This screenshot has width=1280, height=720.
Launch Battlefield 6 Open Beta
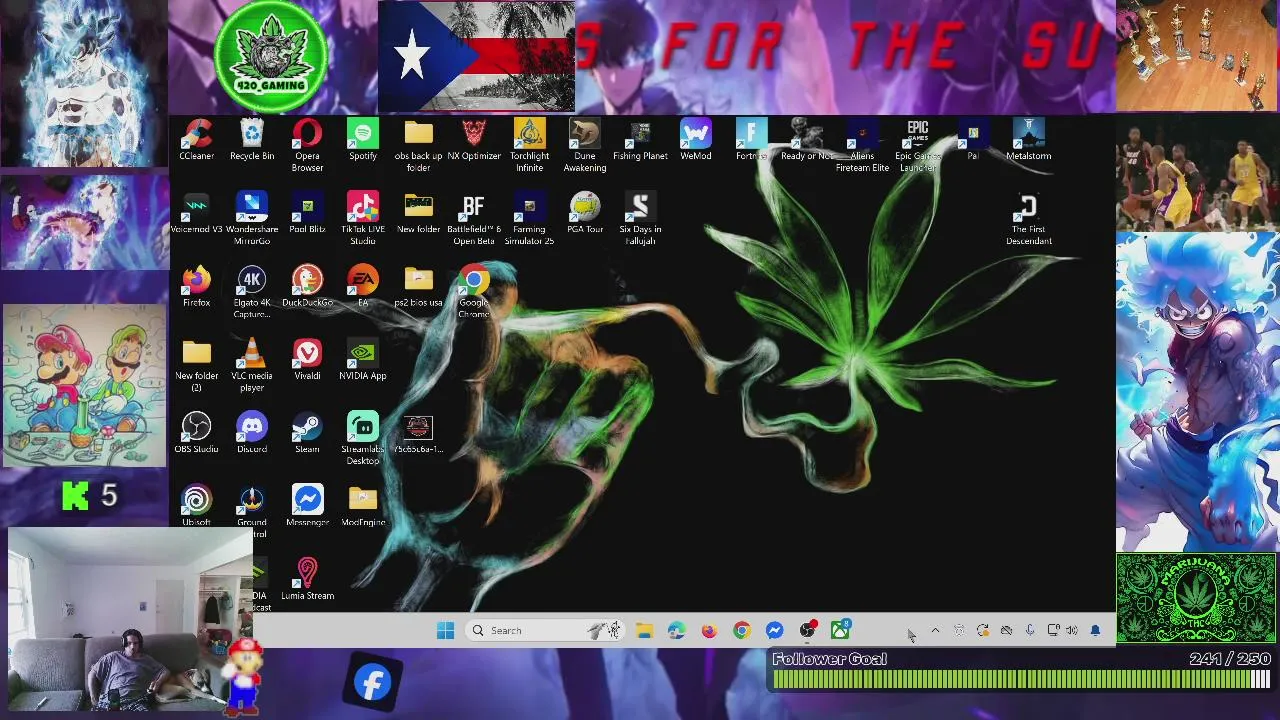pos(474,219)
